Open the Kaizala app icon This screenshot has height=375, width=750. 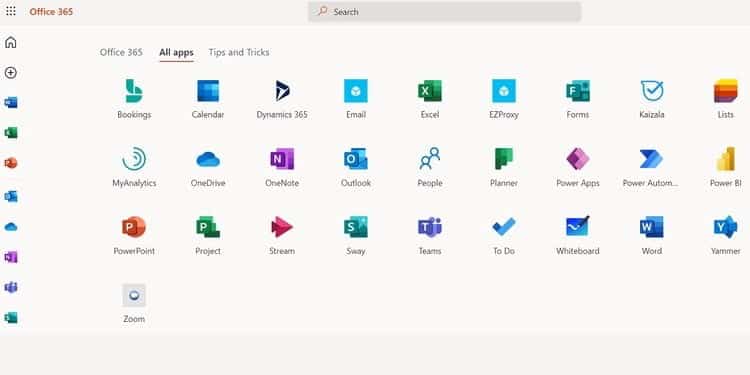click(652, 91)
